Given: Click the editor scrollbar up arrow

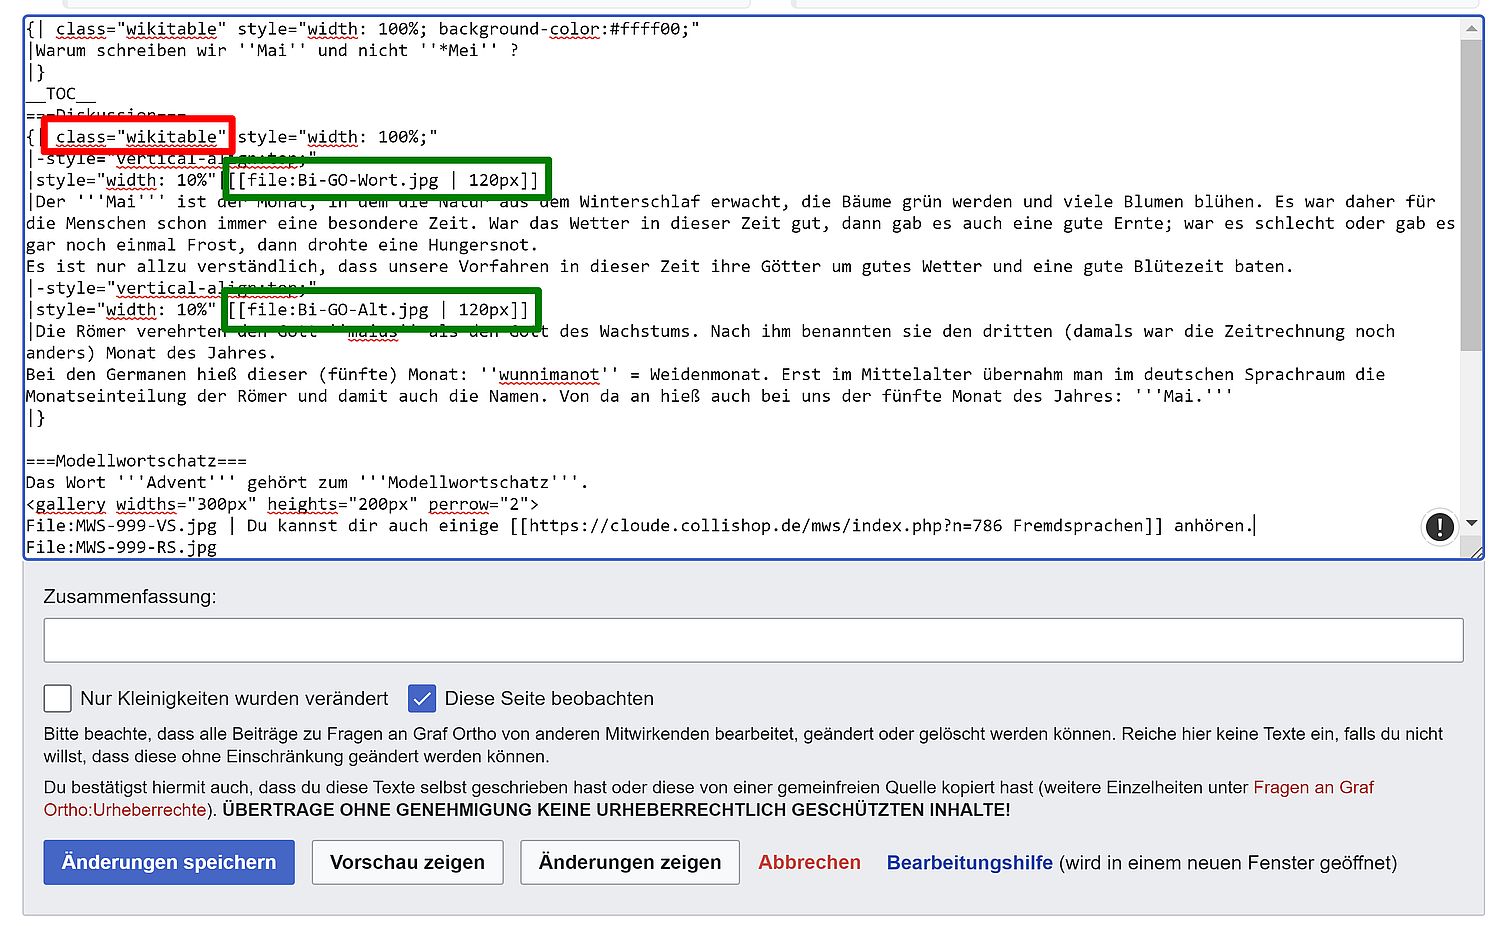Looking at the screenshot, I should 1470,29.
